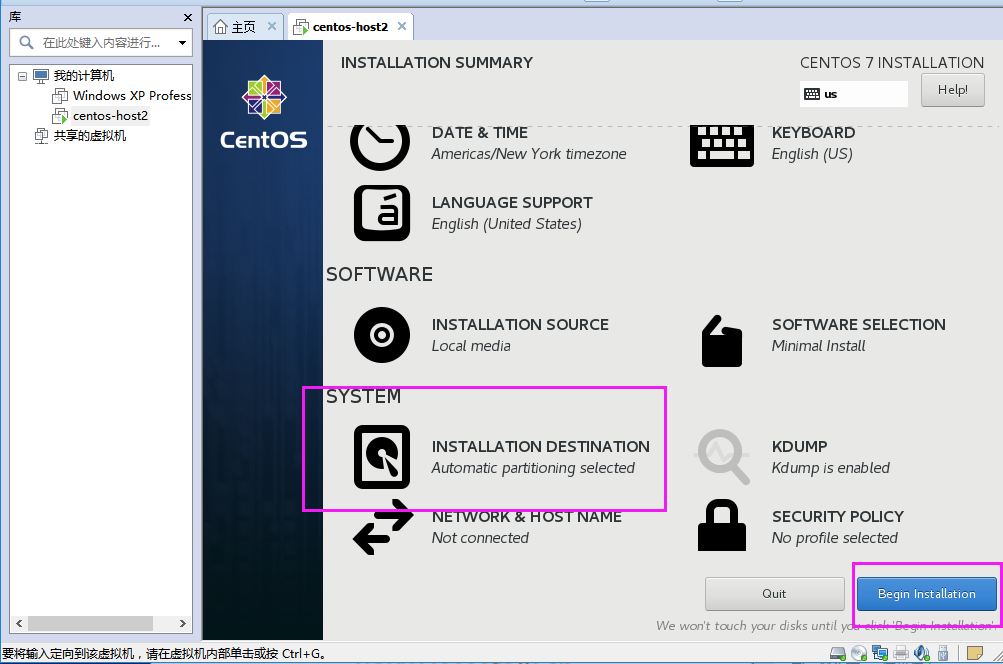Viewport: 1003px width, 664px height.
Task: Close the 主页 home tab
Action: pos(272,26)
